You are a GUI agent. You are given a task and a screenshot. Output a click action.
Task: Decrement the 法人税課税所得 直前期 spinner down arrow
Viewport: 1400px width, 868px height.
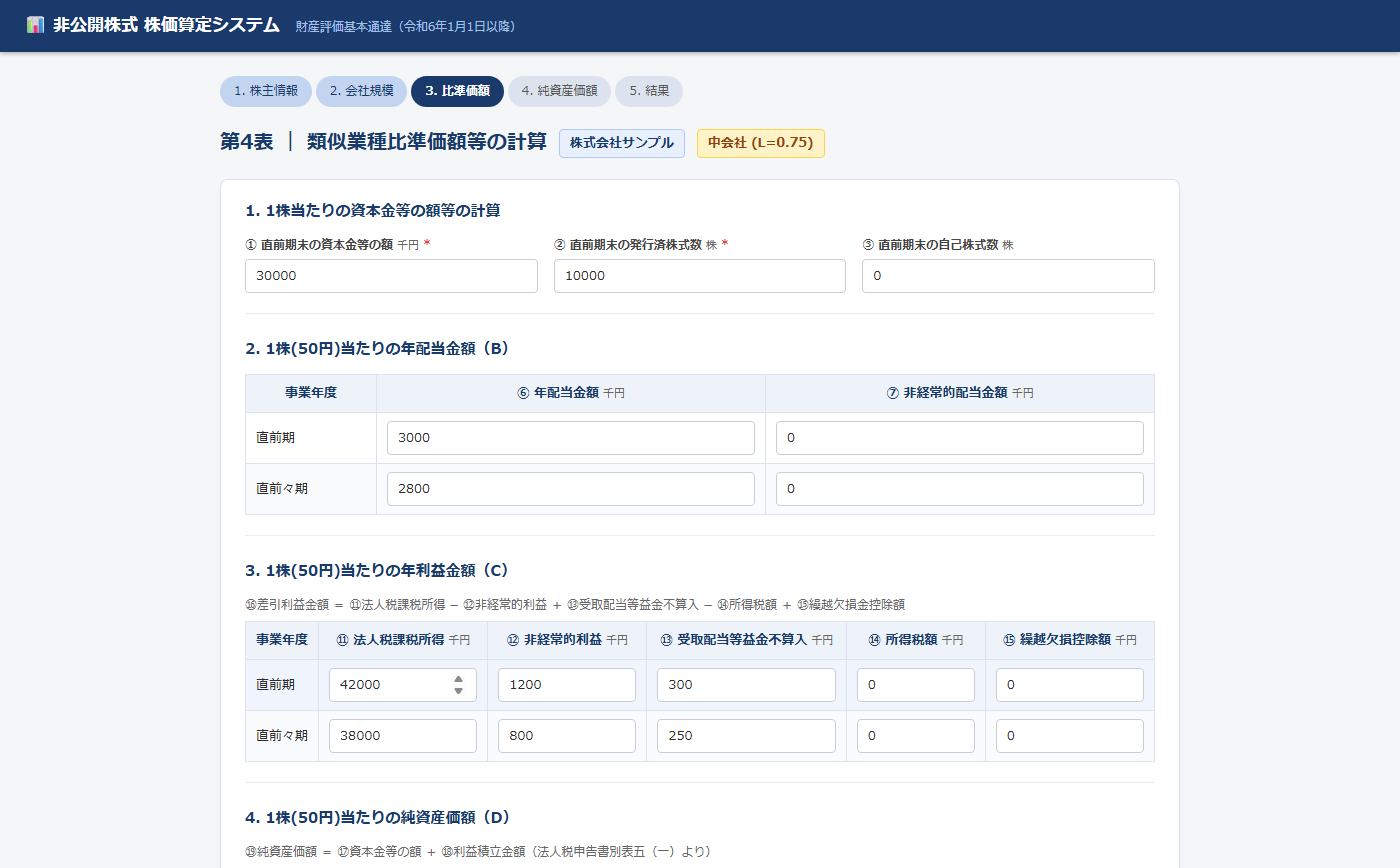click(458, 691)
